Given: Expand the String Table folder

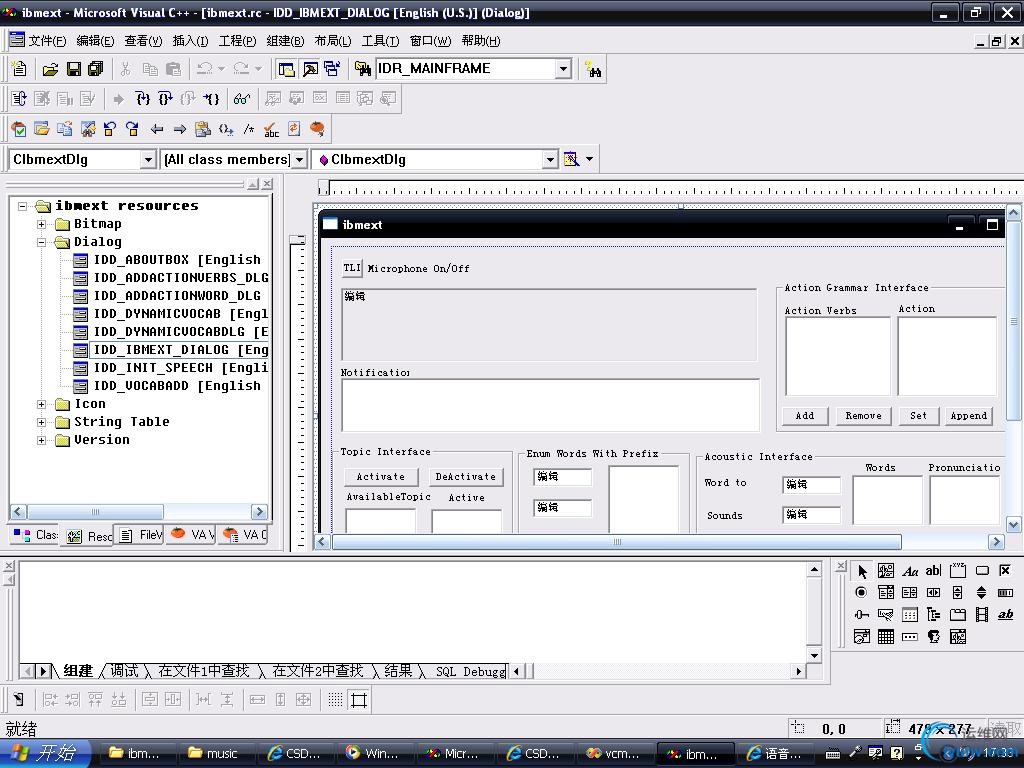Looking at the screenshot, I should coord(42,422).
